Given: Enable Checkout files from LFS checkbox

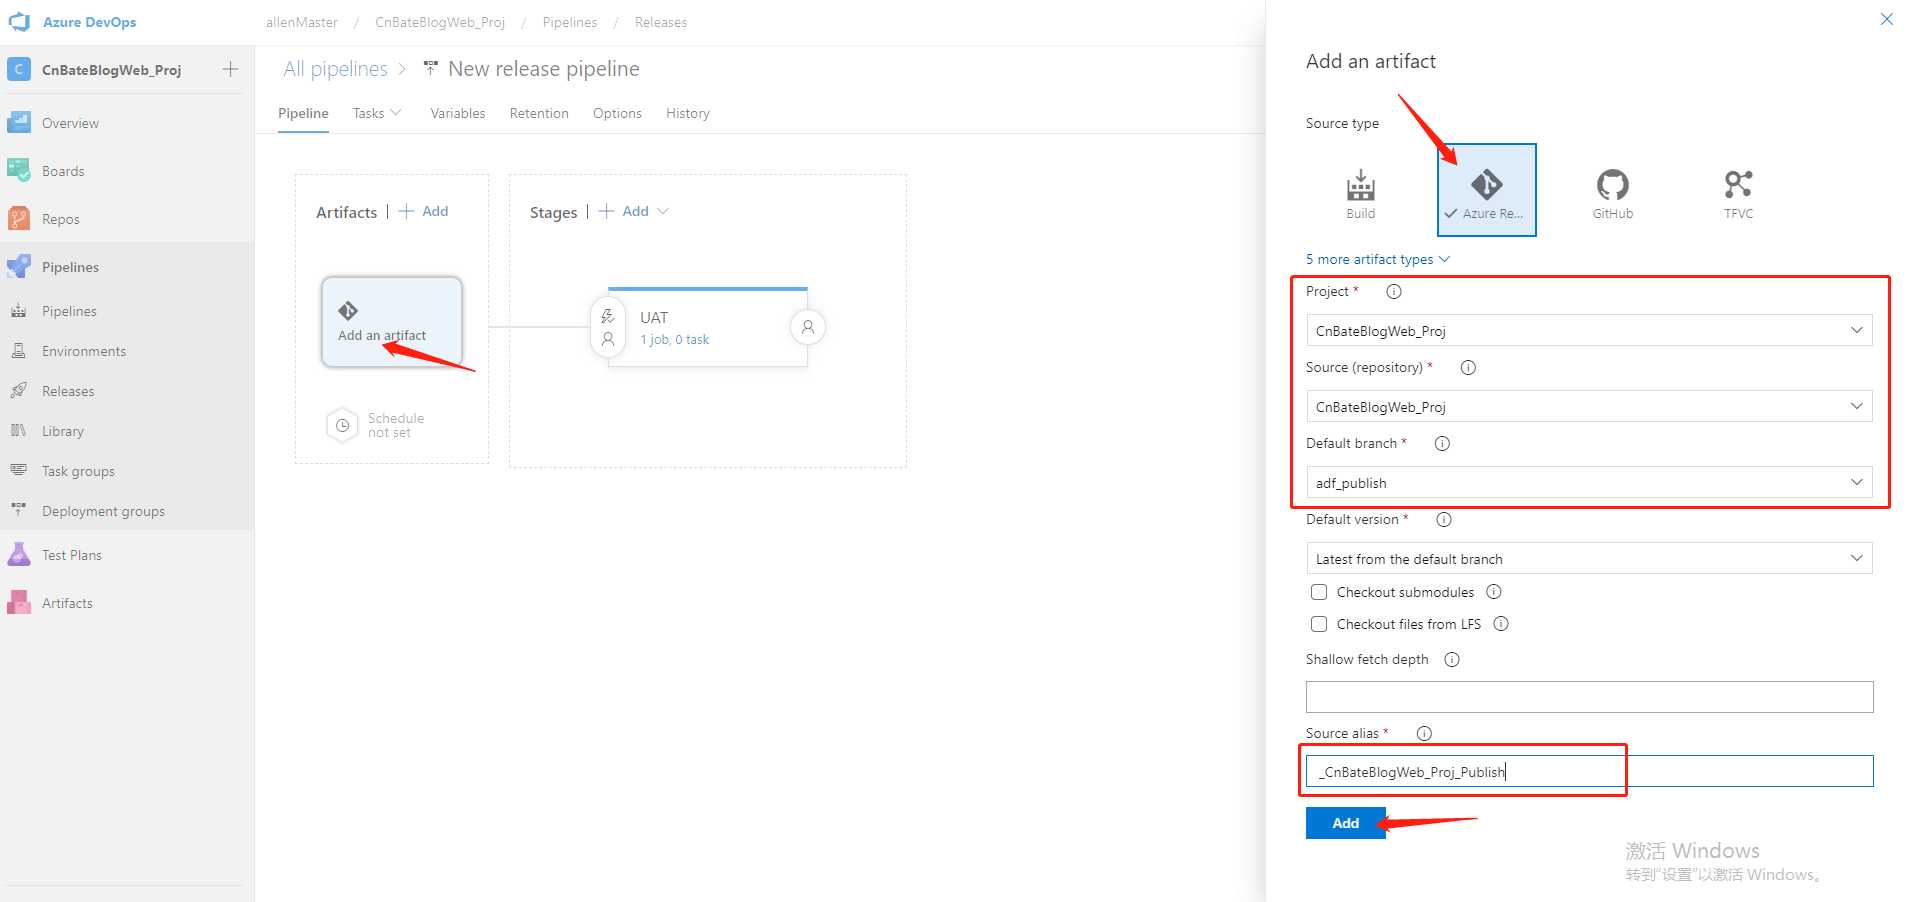Looking at the screenshot, I should pos(1319,624).
